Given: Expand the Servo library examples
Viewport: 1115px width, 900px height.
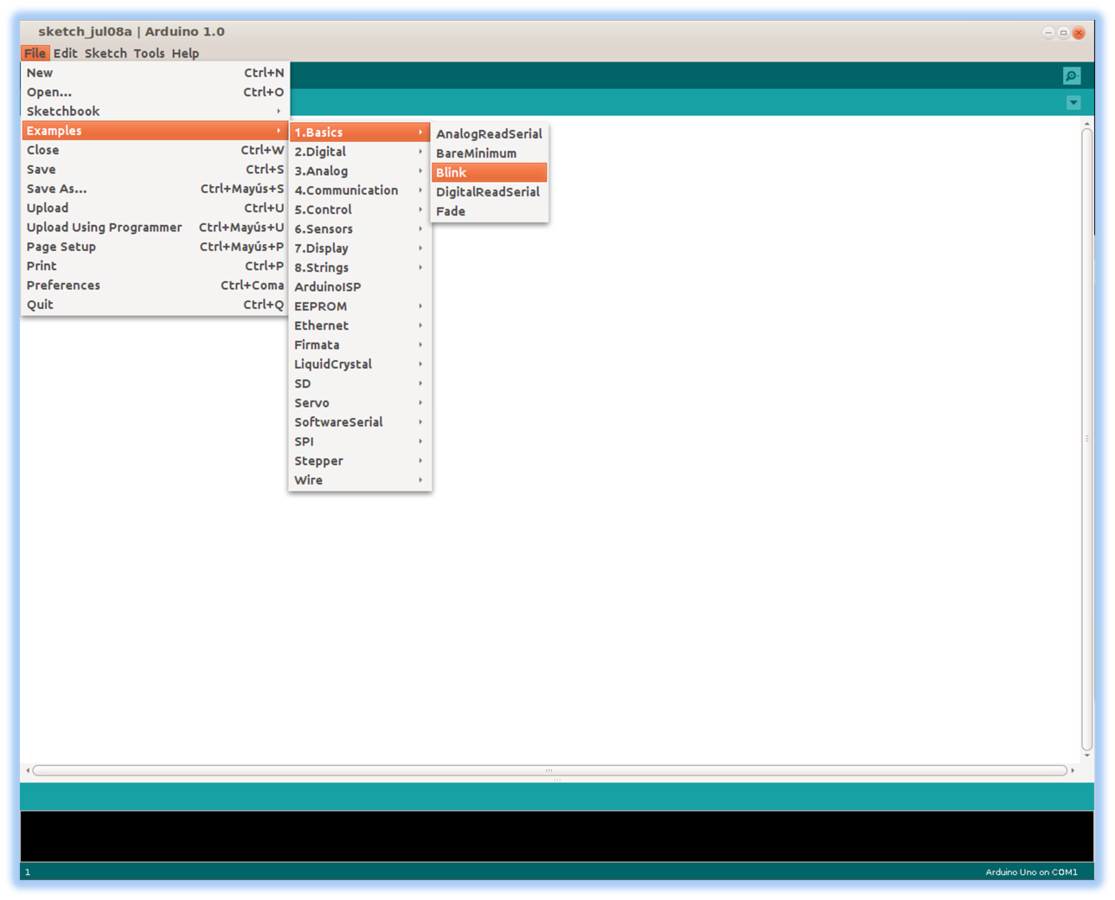Looking at the screenshot, I should click(x=360, y=402).
